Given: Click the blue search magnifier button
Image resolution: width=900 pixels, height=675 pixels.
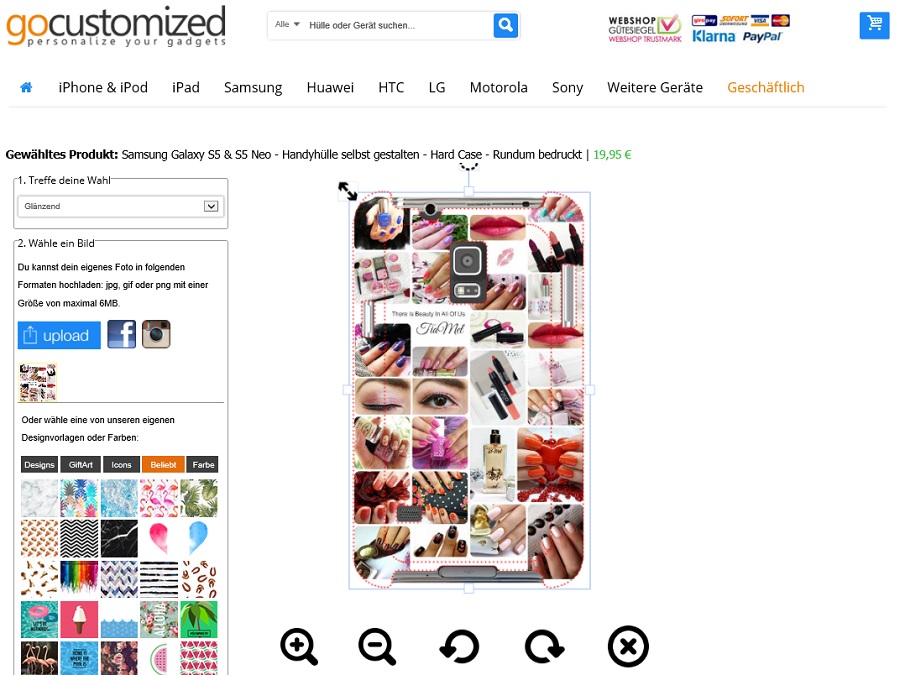Looking at the screenshot, I should pos(506,25).
